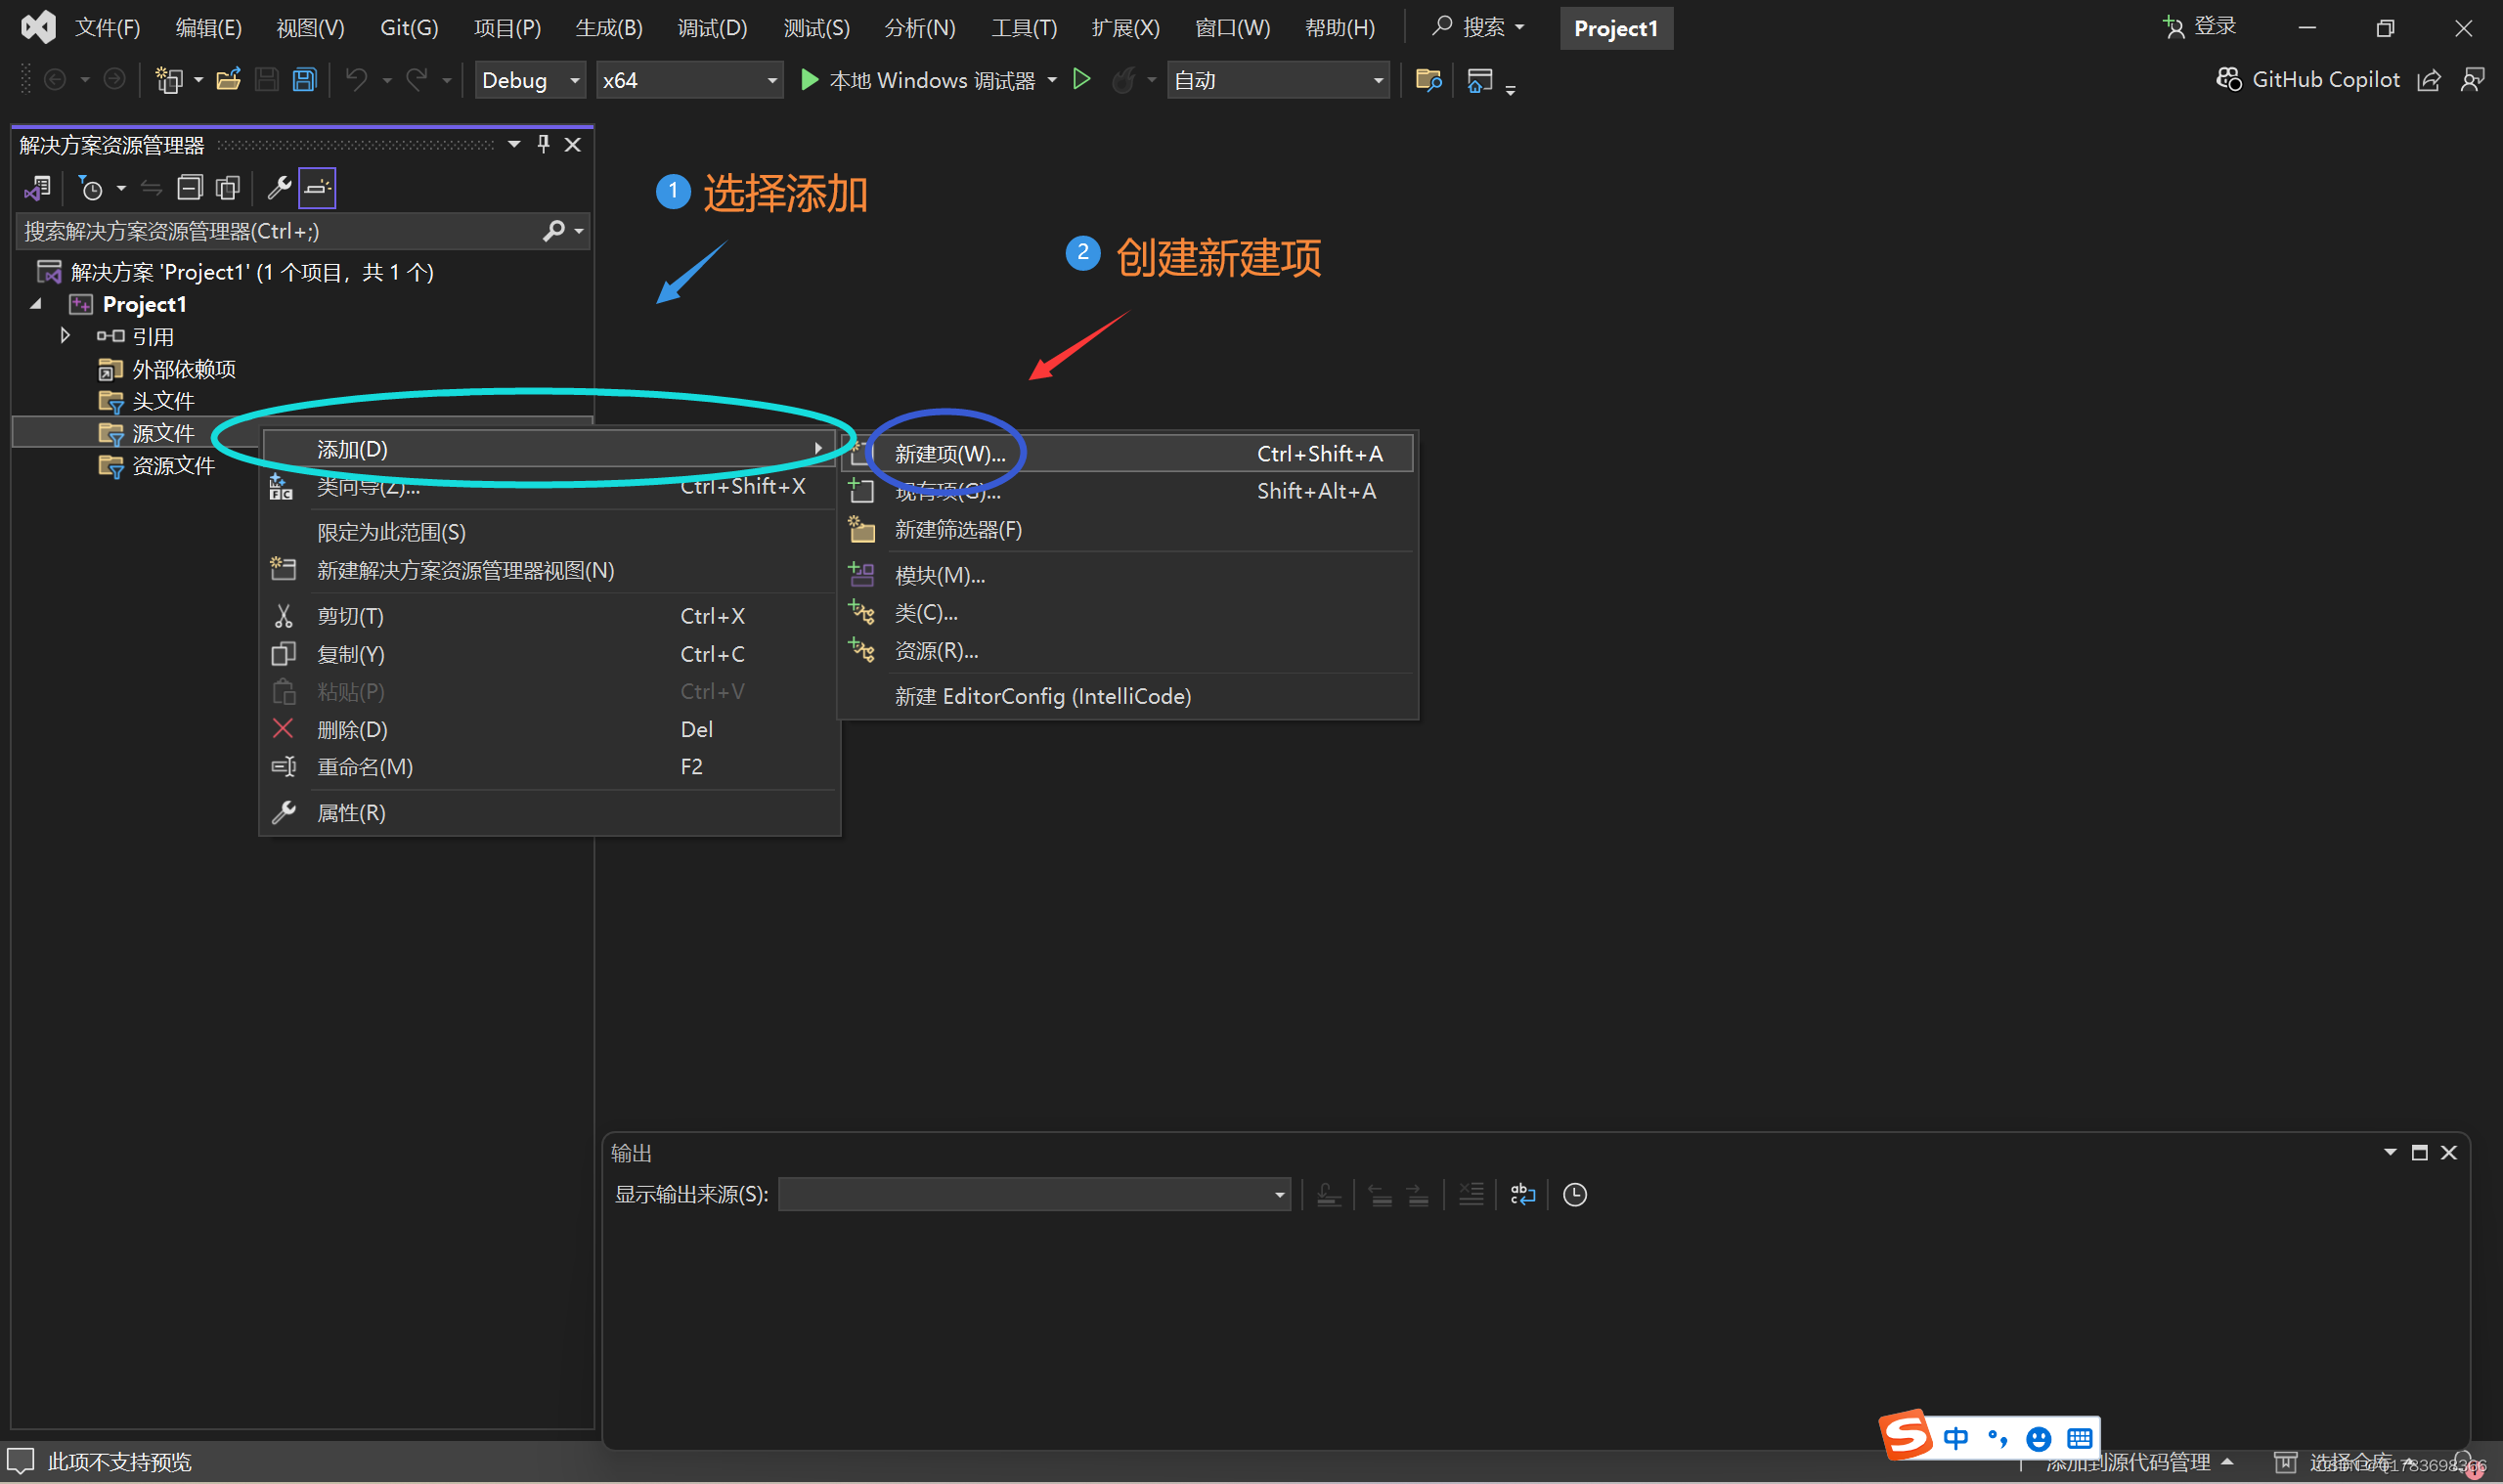Click the find in files folder icon

tap(1429, 80)
